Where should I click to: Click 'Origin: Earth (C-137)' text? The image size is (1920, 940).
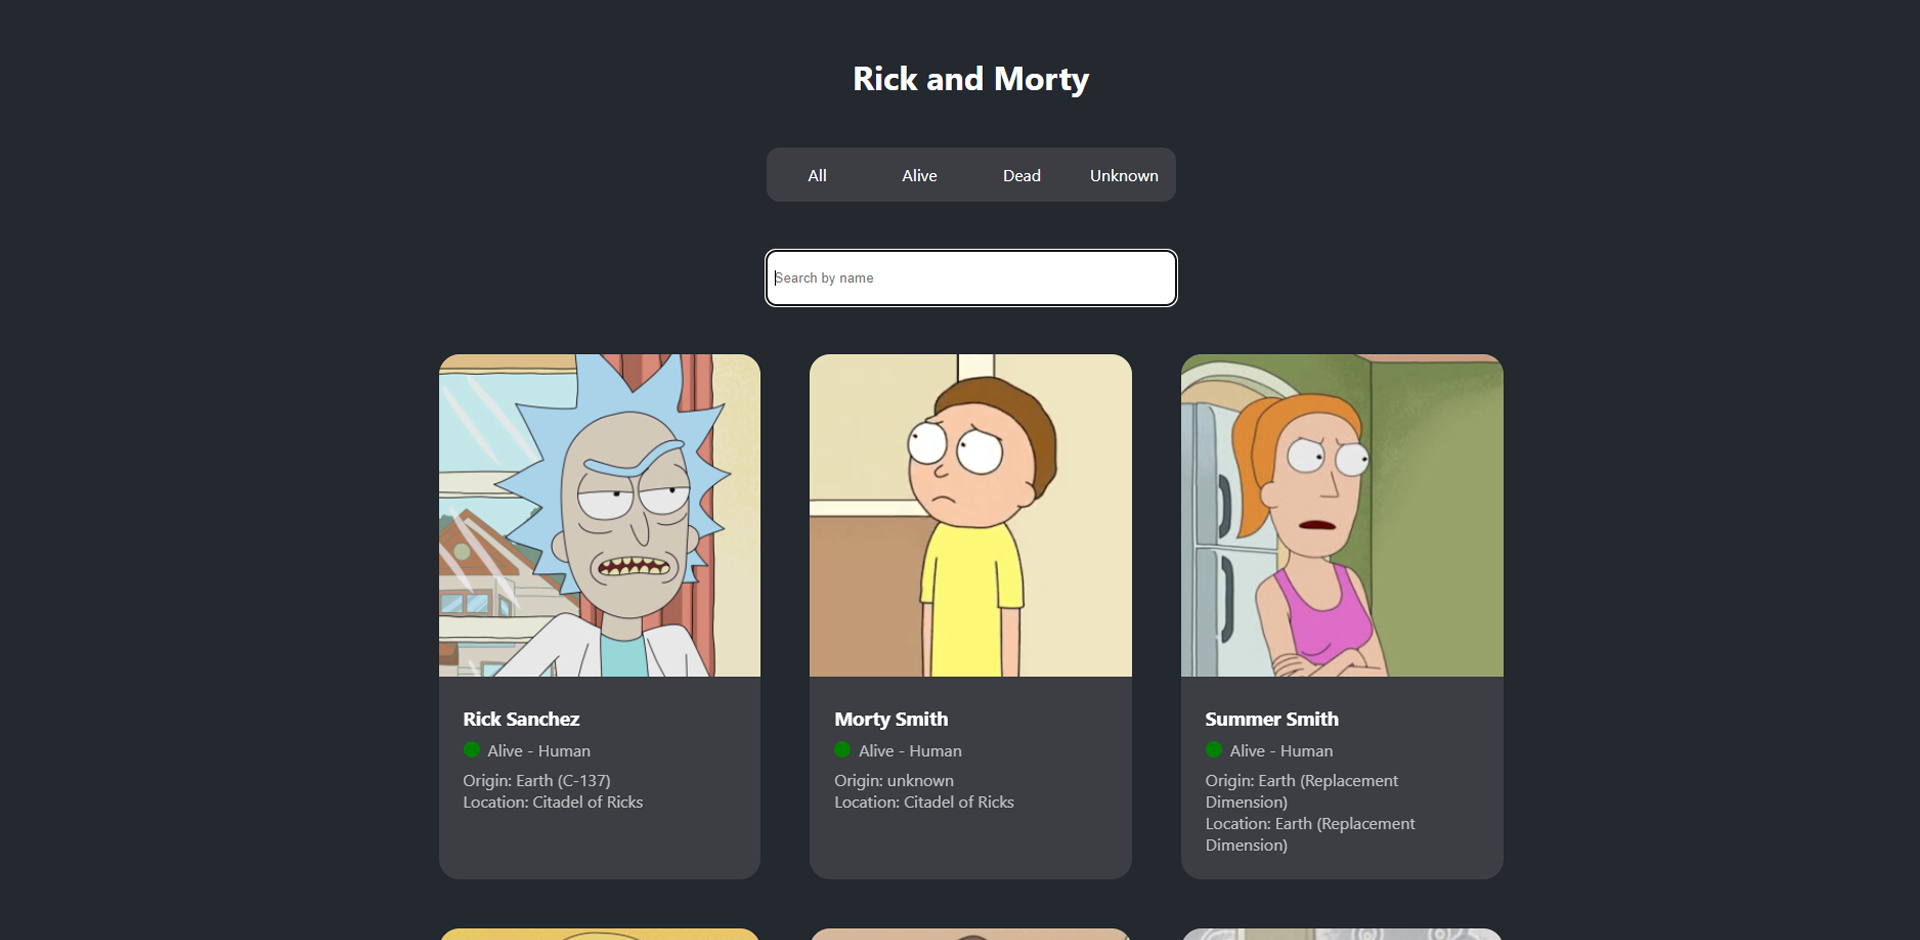coord(537,781)
